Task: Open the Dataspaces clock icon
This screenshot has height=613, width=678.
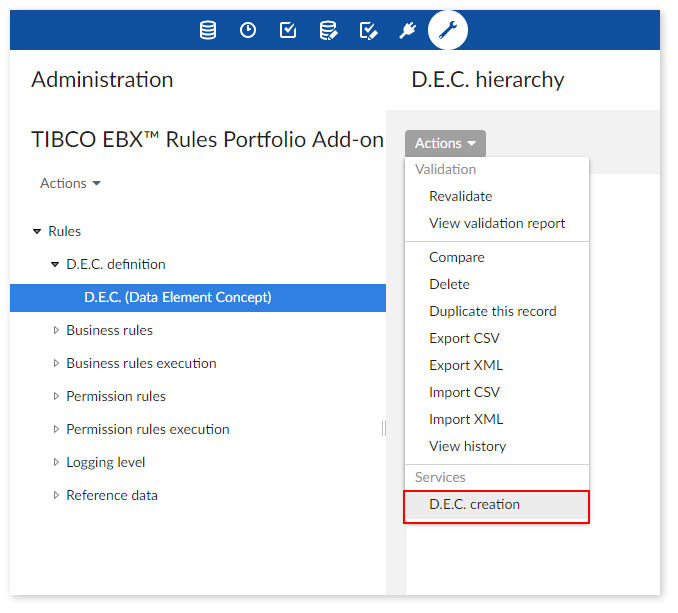Action: point(248,30)
